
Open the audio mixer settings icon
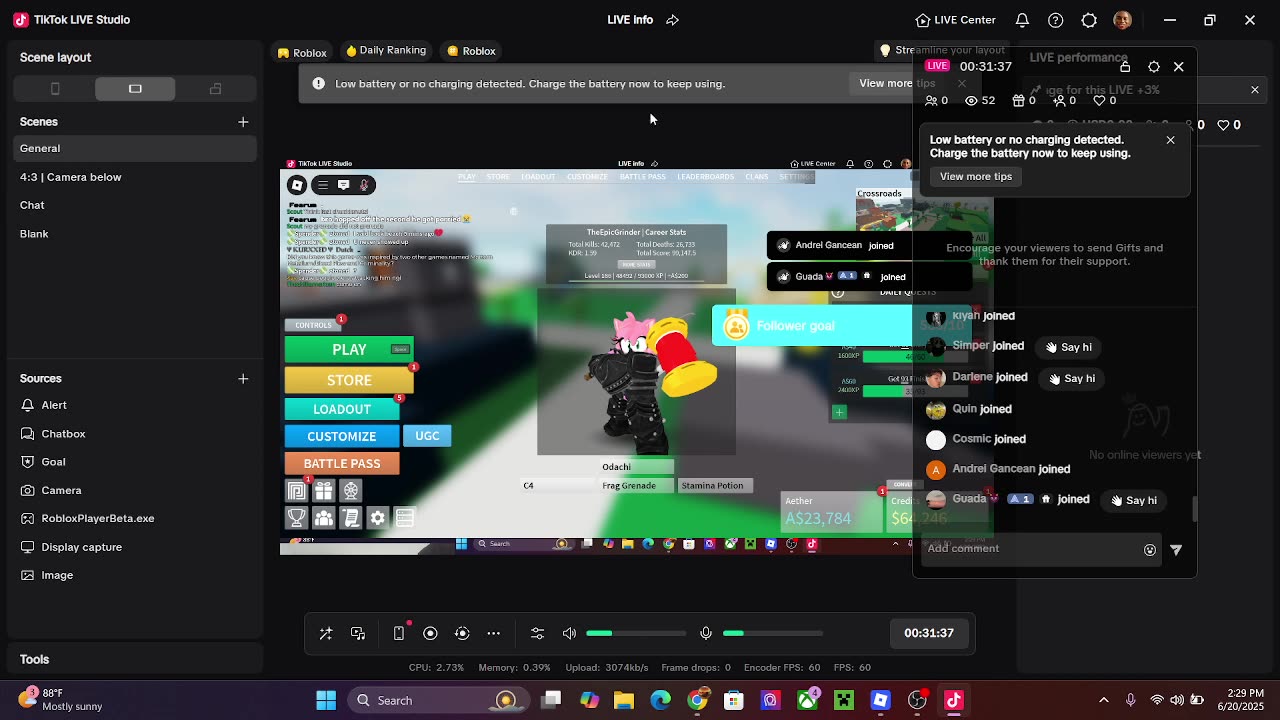(537, 633)
